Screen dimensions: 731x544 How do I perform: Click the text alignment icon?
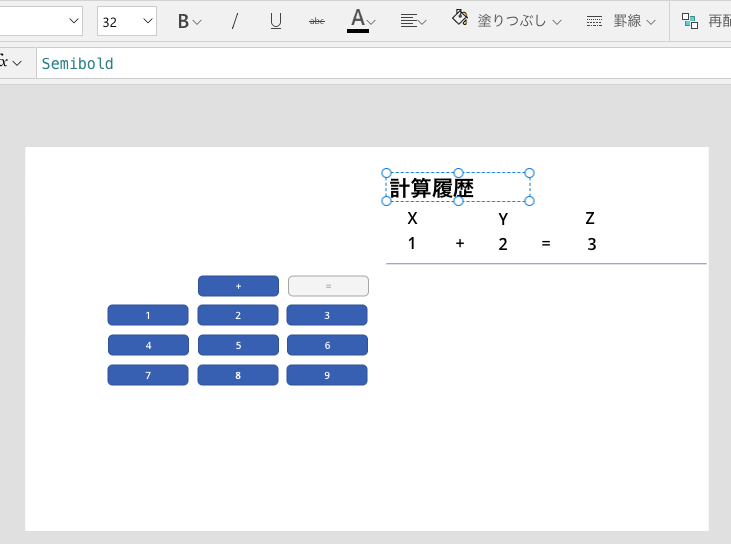409,21
